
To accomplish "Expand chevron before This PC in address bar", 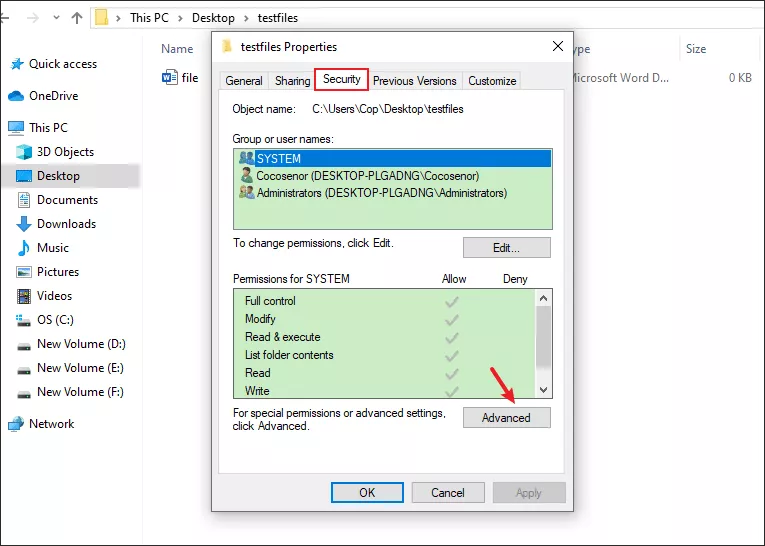I will [x=118, y=19].
